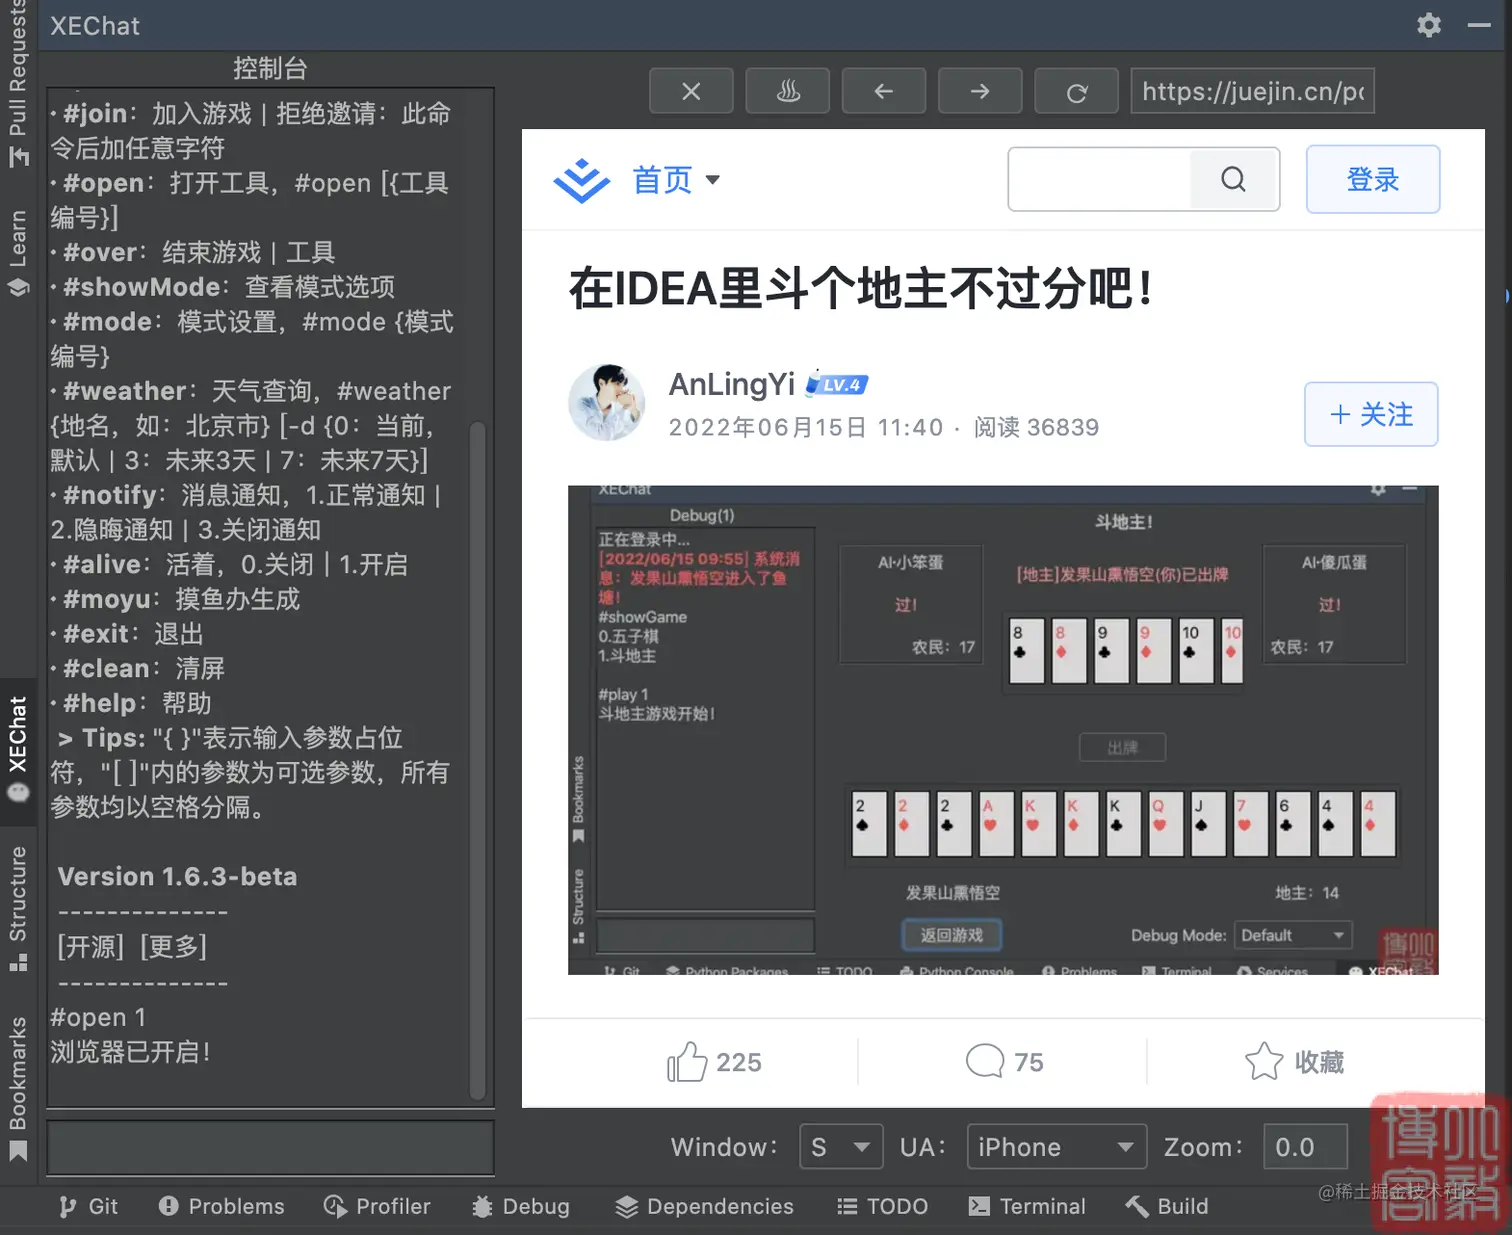Reload the page with the refresh button
Image resolution: width=1512 pixels, height=1235 pixels.
[x=1077, y=91]
